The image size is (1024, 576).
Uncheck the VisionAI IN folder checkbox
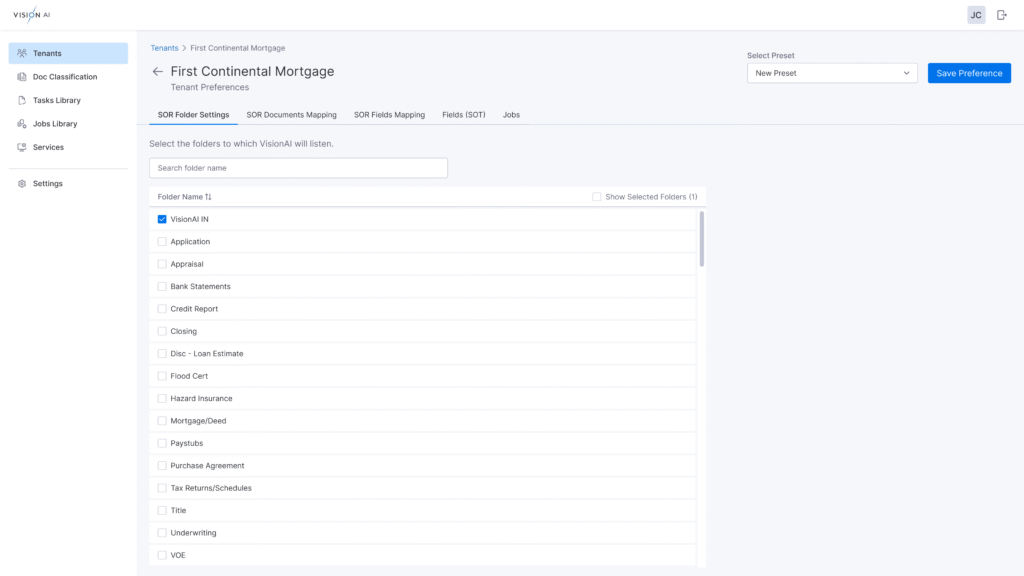[162, 219]
